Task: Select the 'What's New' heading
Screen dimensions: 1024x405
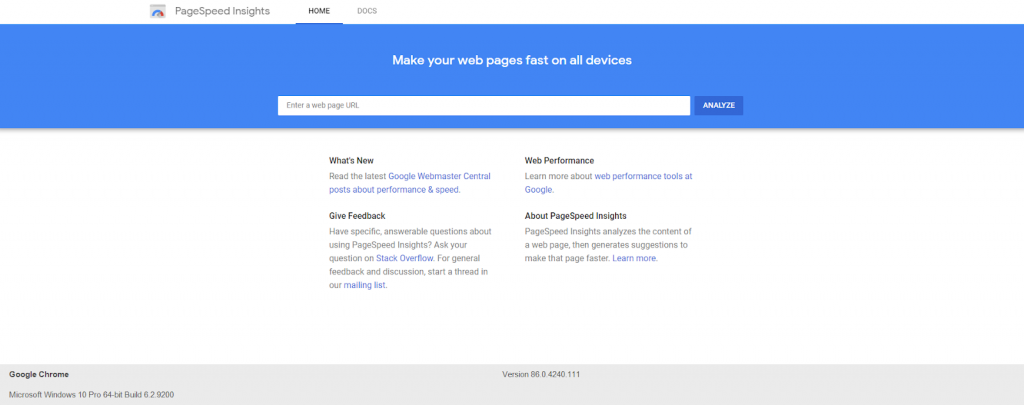Action: pyautogui.click(x=351, y=161)
